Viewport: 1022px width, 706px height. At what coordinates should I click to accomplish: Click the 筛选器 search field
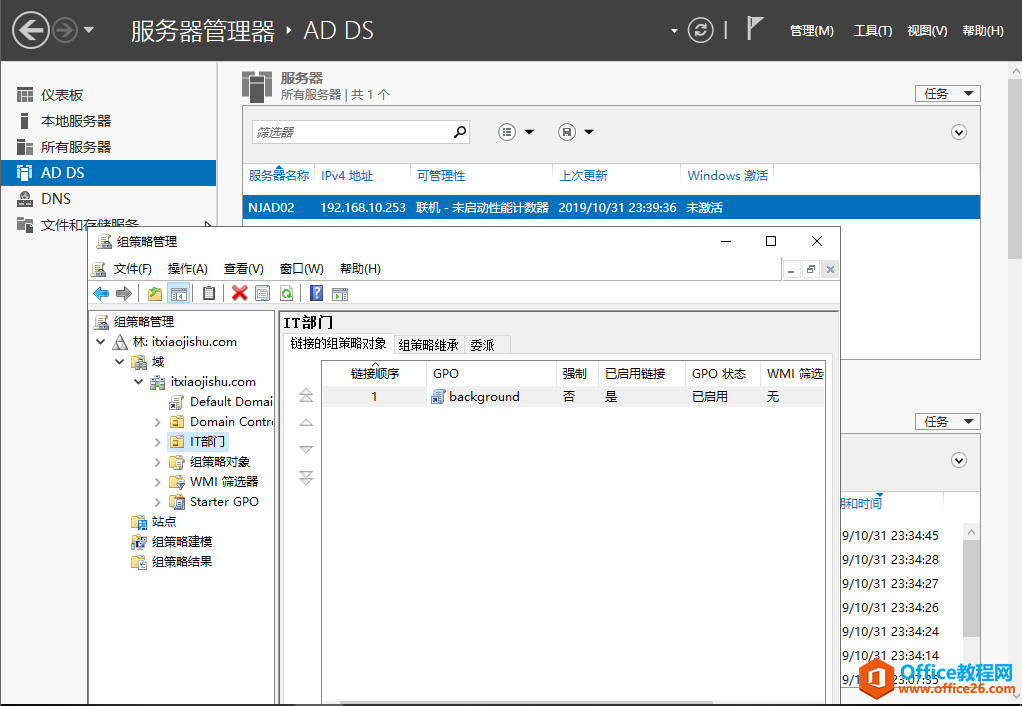pos(352,132)
